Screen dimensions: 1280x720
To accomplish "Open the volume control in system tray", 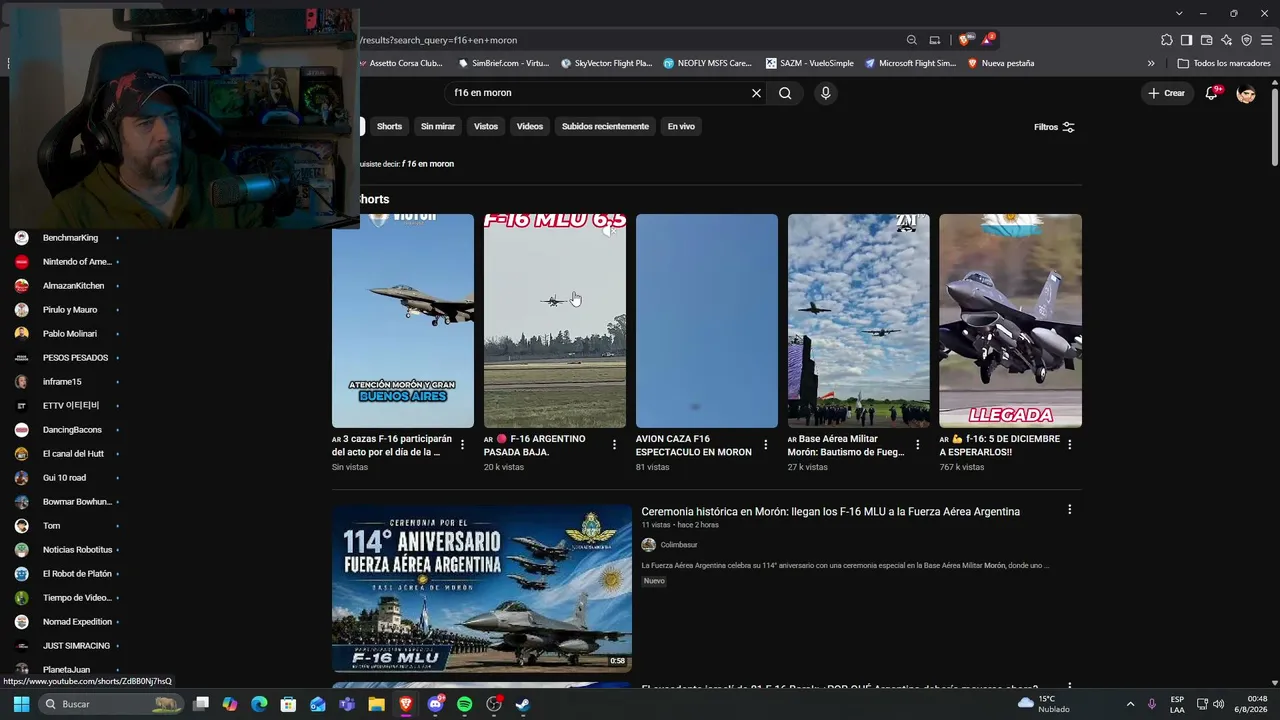I will coord(1218,704).
